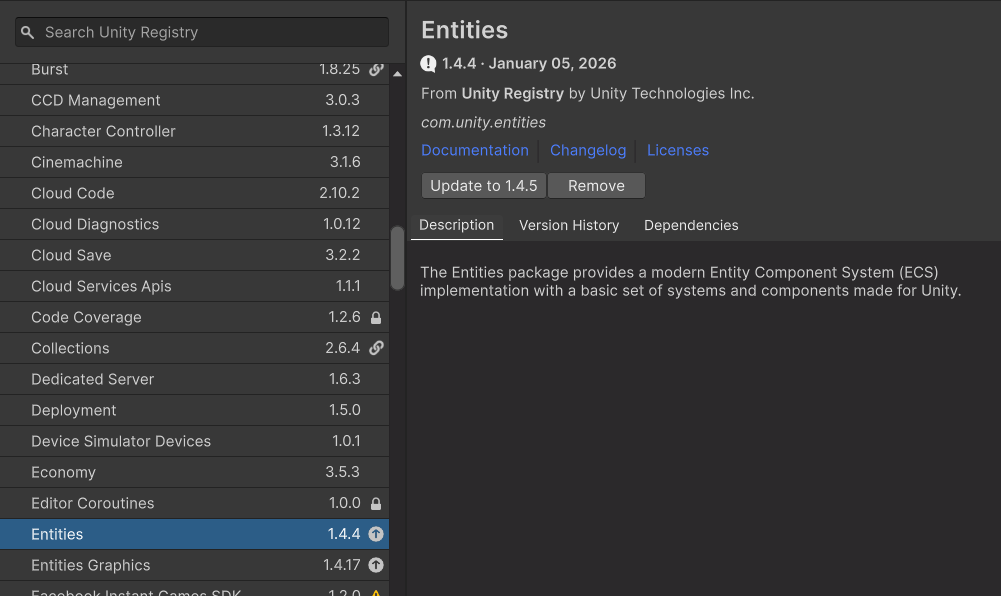The image size is (1001, 596).
Task: Switch to the Version History tab
Action: click(569, 225)
